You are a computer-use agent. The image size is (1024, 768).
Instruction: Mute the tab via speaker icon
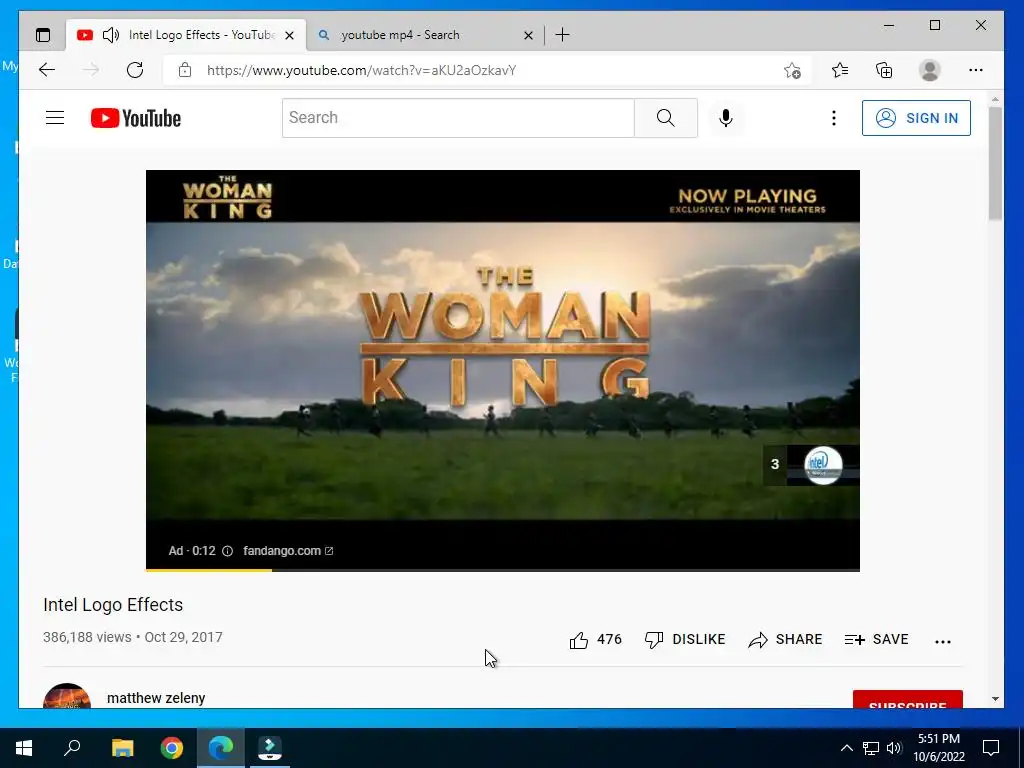tap(111, 35)
